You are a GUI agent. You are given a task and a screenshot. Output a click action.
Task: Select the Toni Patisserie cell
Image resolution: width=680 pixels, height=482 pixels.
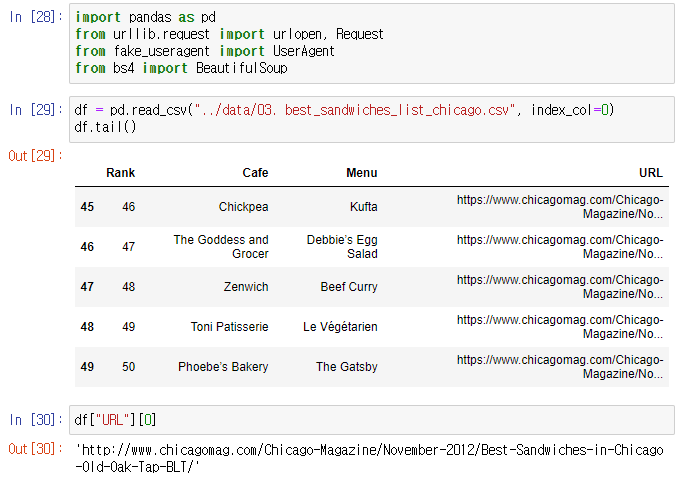(229, 327)
